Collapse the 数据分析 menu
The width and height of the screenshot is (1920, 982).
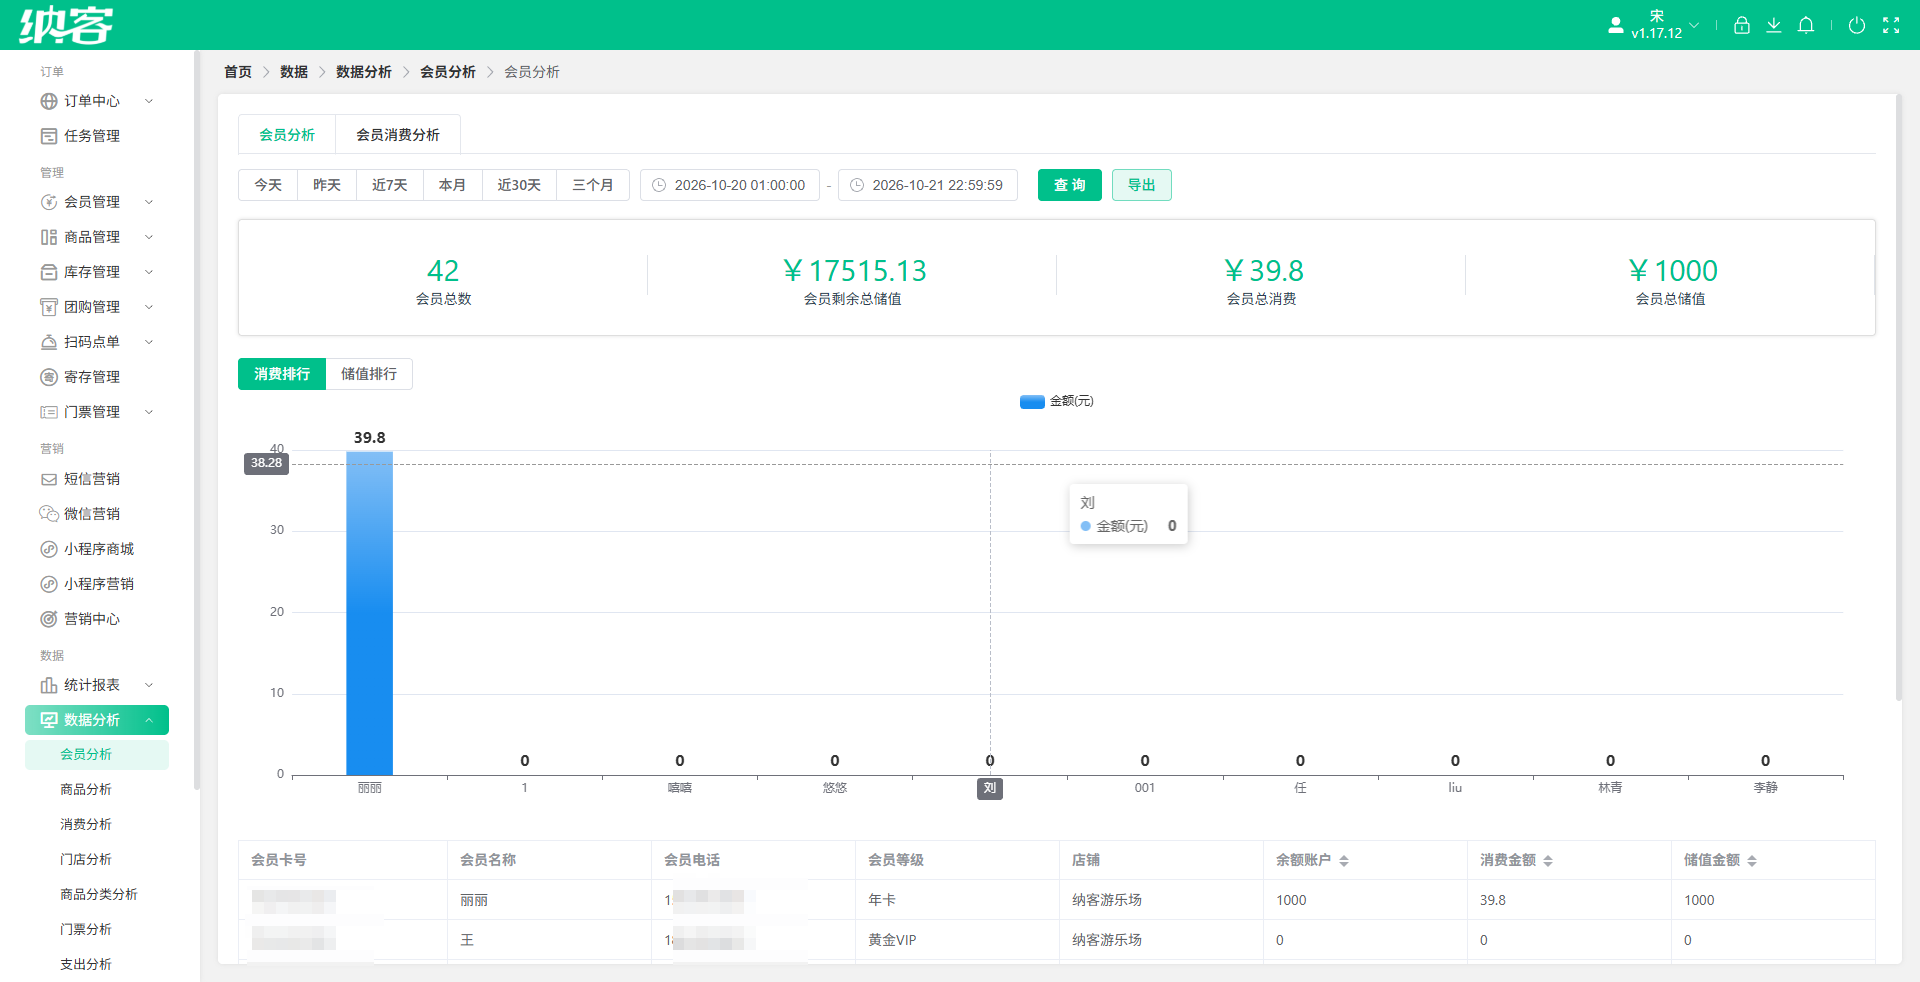pyautogui.click(x=97, y=720)
